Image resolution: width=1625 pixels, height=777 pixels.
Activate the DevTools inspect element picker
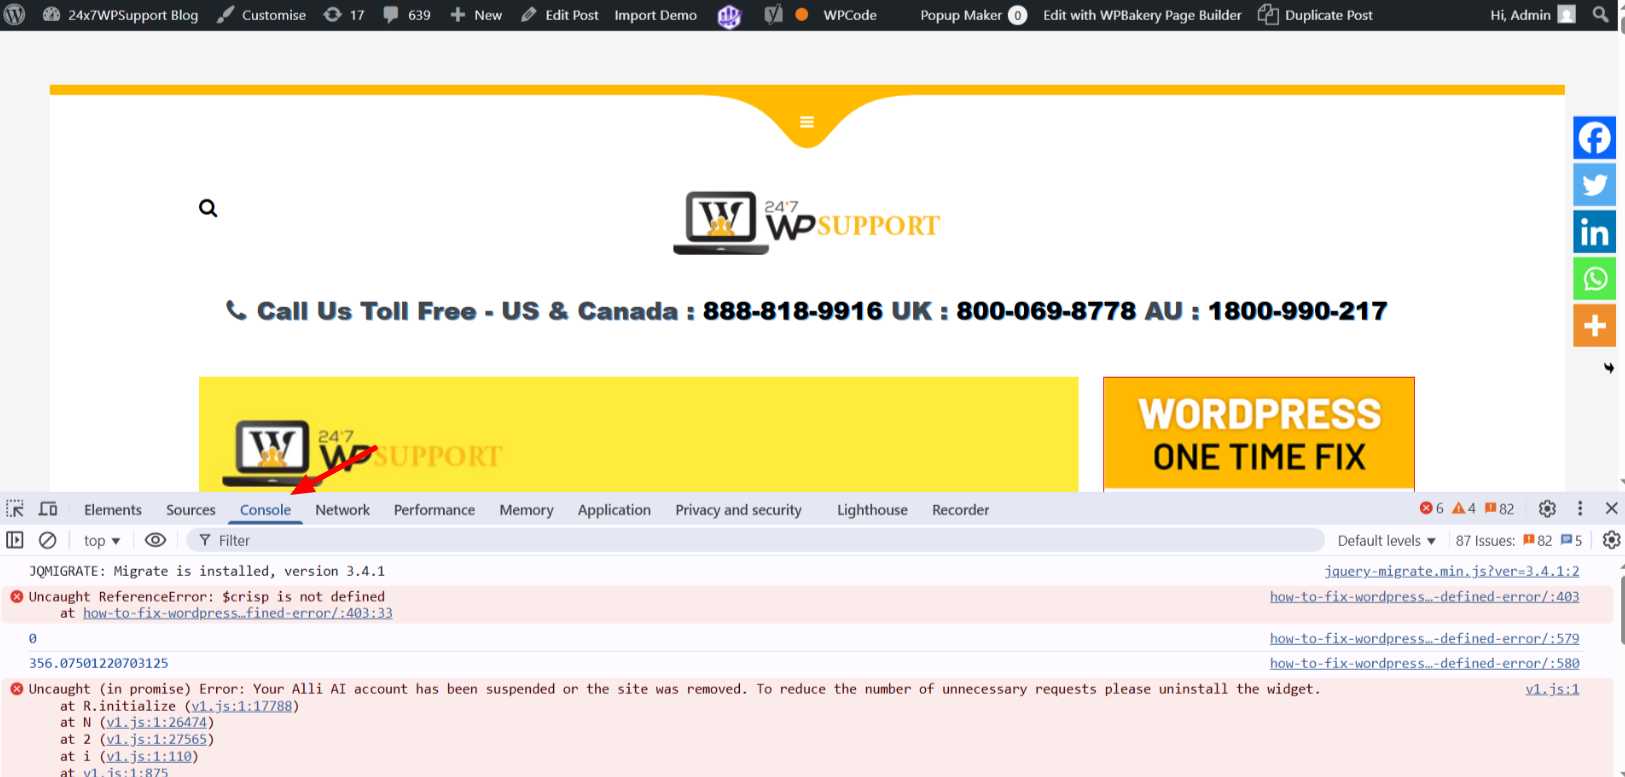tap(15, 509)
